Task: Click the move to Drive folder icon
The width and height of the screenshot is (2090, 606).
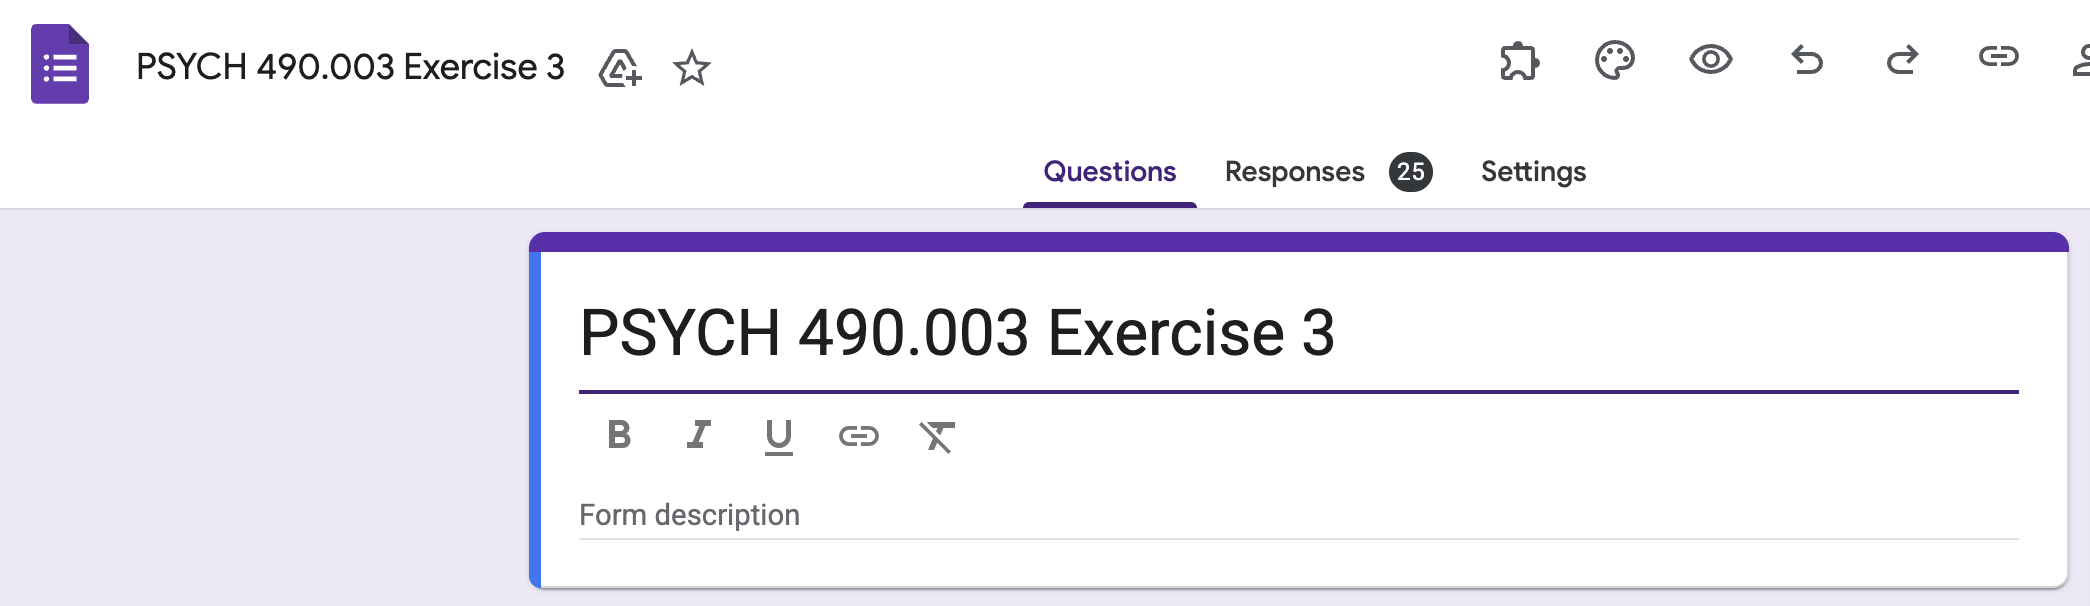Action: 620,68
